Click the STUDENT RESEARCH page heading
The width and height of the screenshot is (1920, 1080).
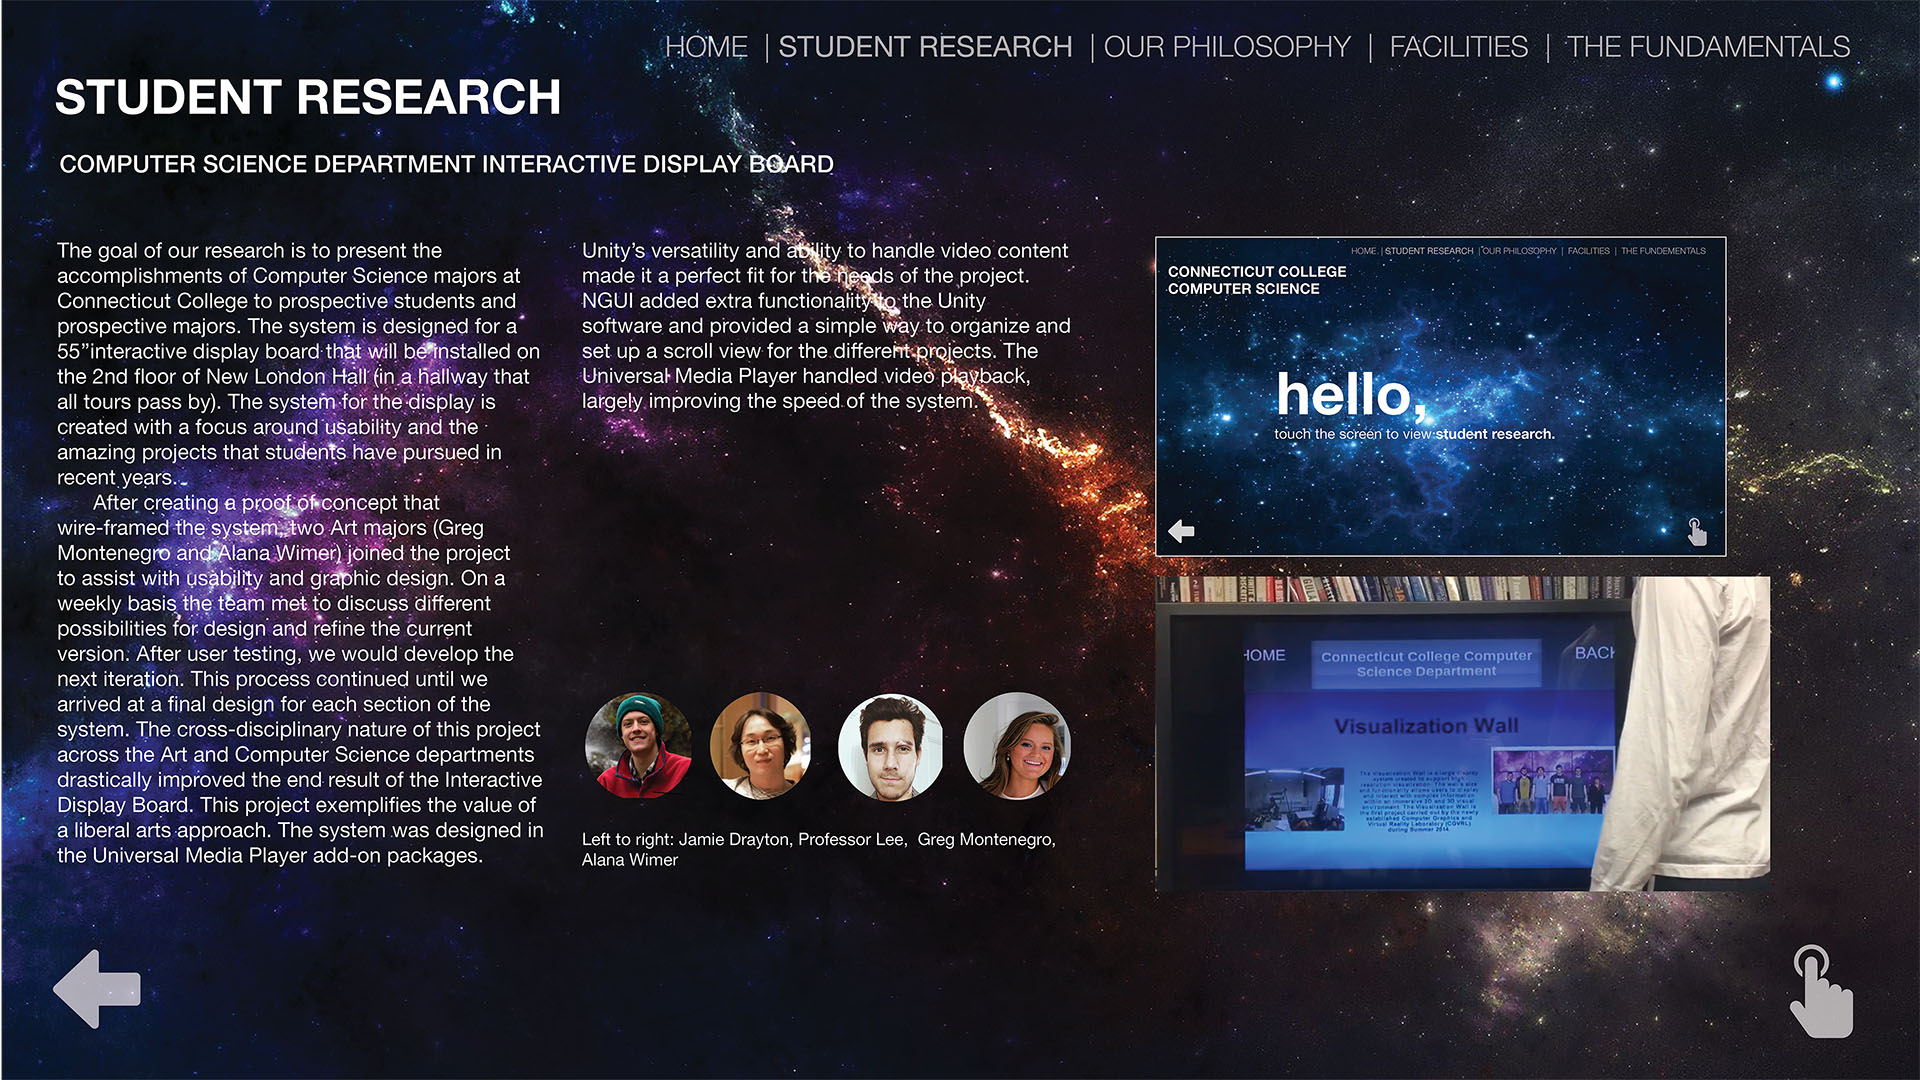click(x=308, y=98)
